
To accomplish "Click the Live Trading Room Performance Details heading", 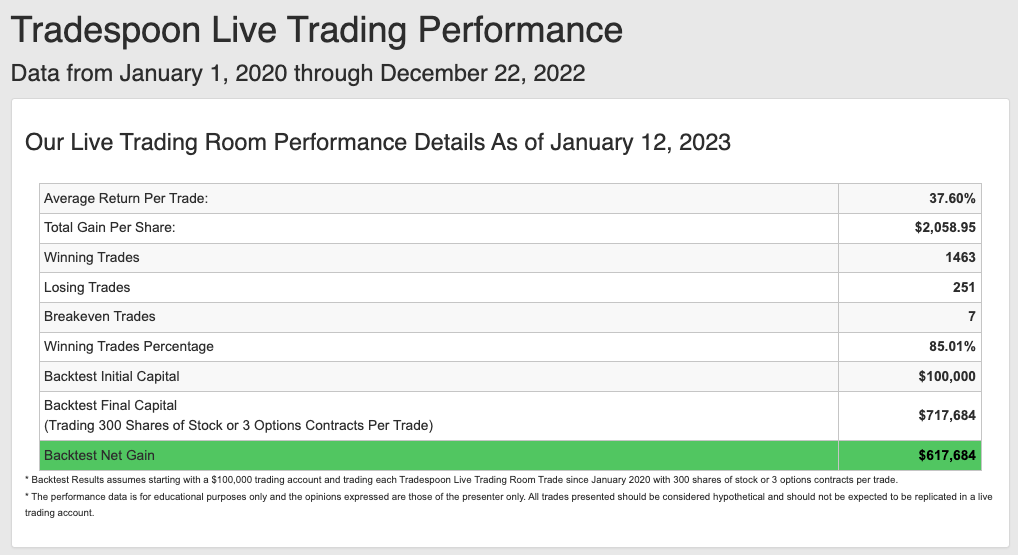I will point(378,142).
